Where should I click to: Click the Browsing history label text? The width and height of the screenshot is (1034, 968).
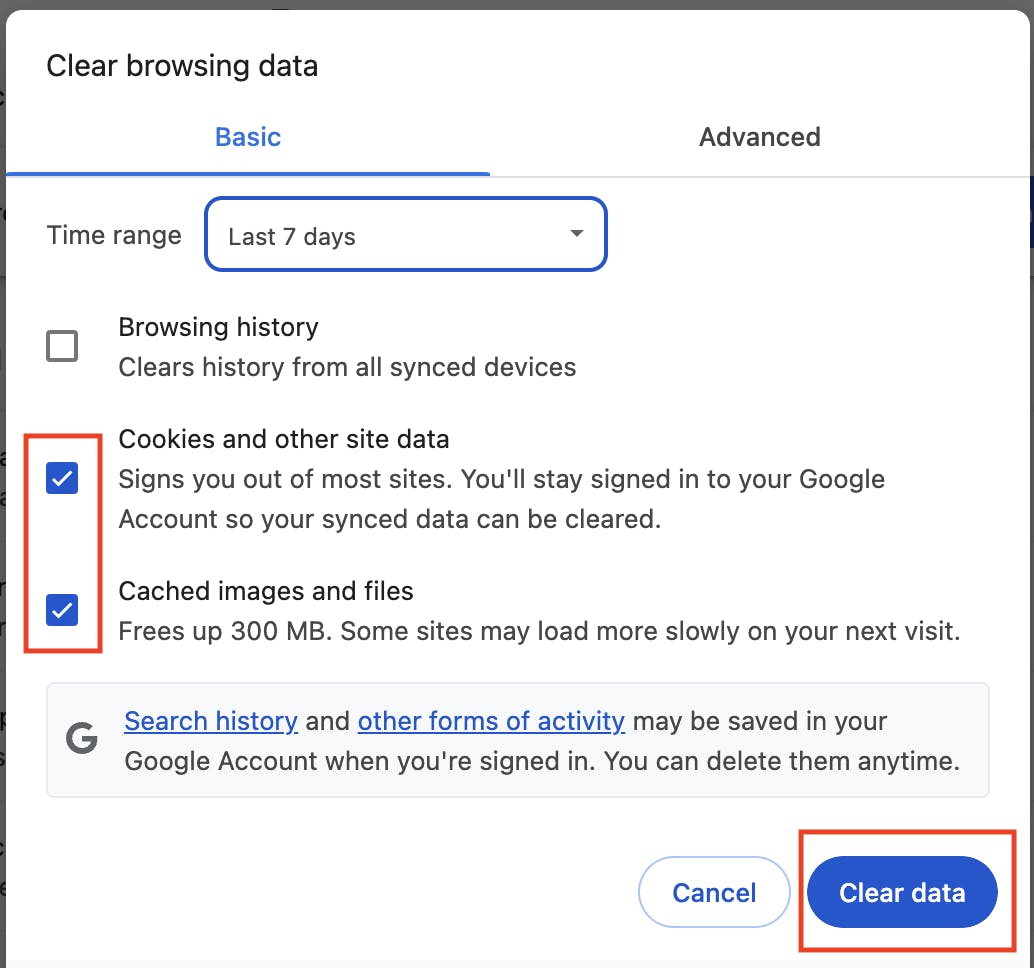[218, 327]
